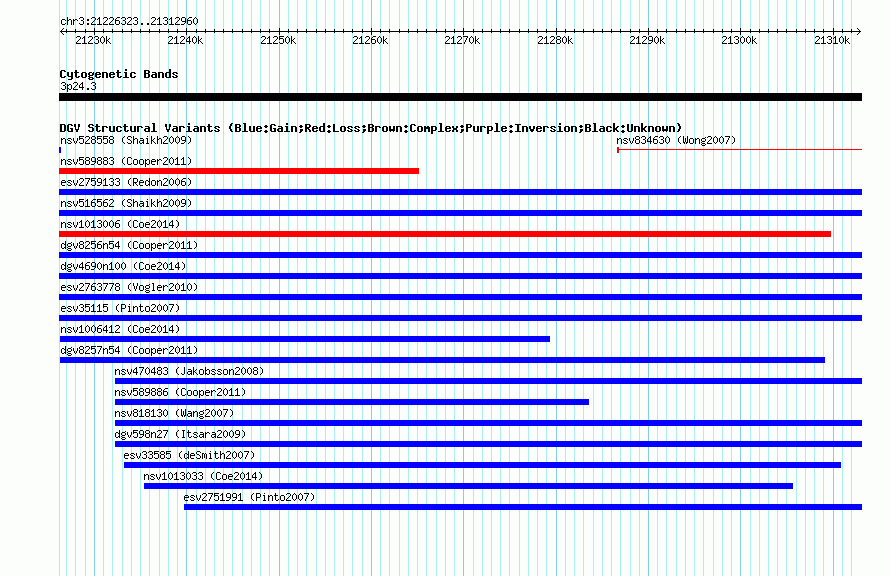This screenshot has width=890, height=576.
Task: Click the nsv834630 (Wong2007) variant label
Action: (675, 140)
